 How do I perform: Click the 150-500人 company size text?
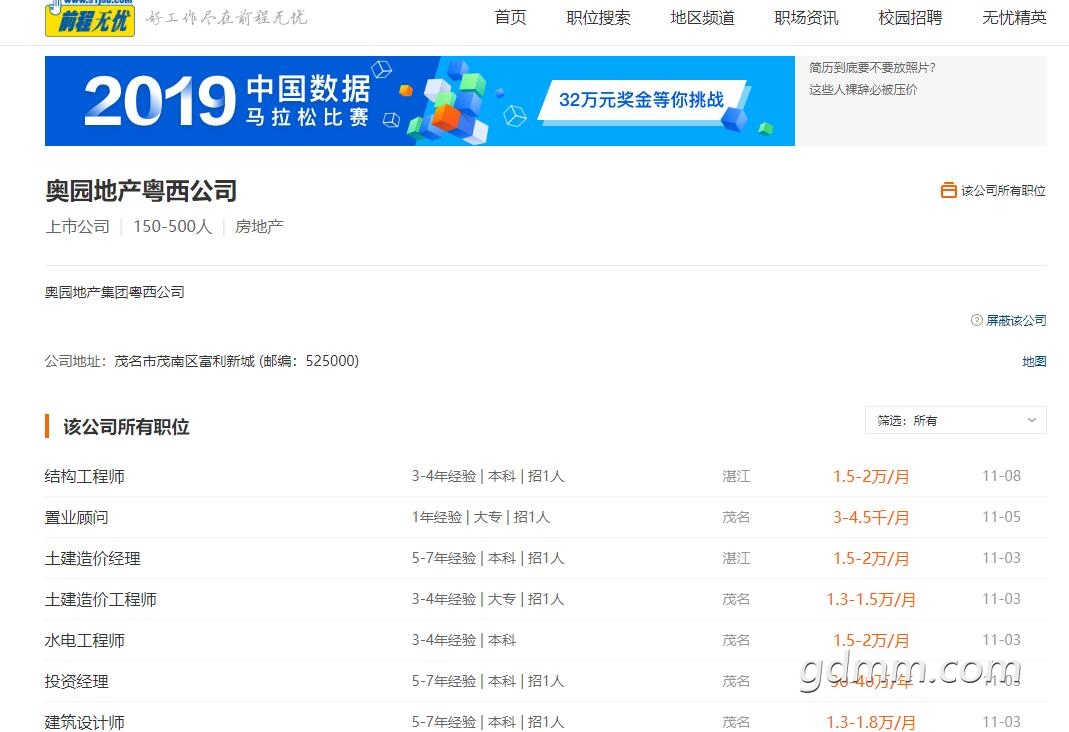coord(172,226)
